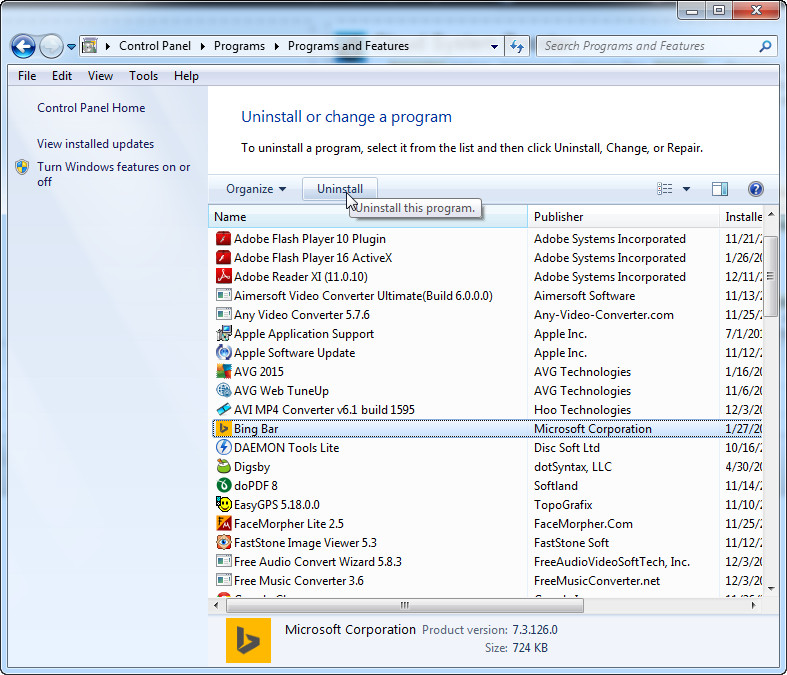Open the address bar history dropdown

494,47
